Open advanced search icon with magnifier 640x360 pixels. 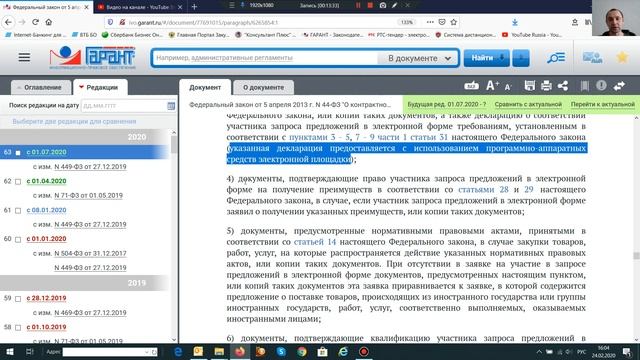click(556, 58)
